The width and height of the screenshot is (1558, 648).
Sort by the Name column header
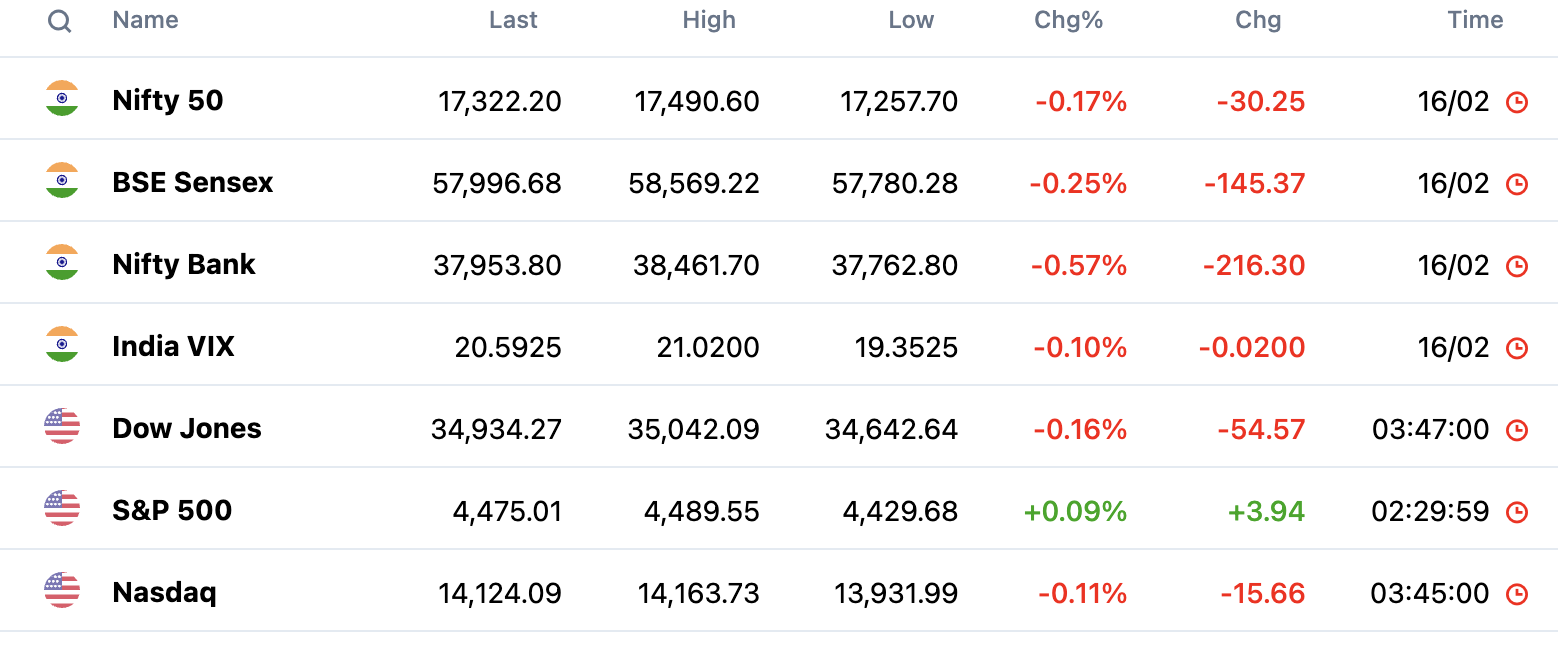pos(146,20)
